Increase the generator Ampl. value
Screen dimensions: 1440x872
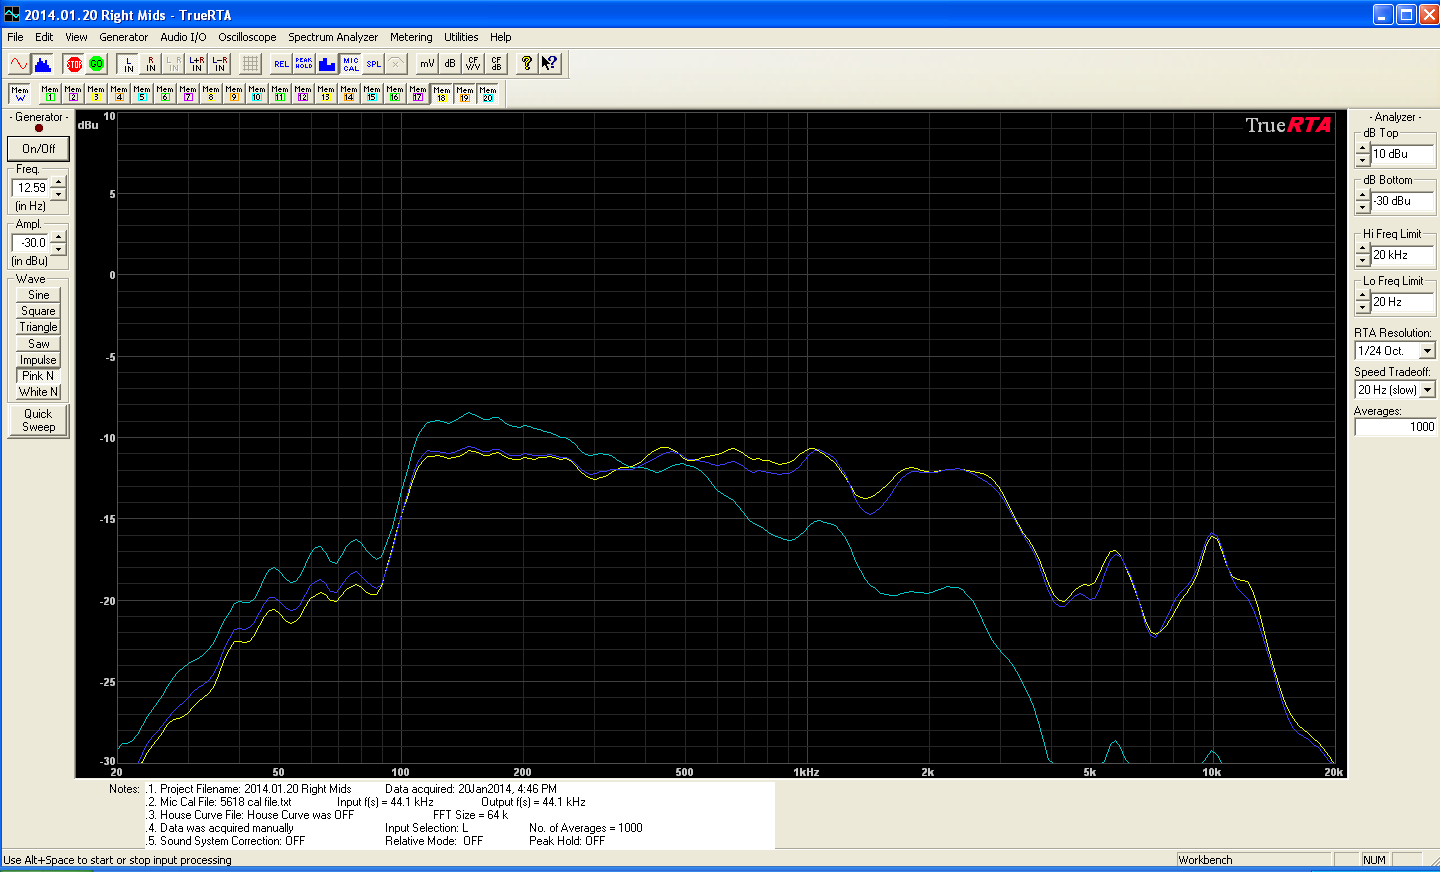pyautogui.click(x=59, y=237)
